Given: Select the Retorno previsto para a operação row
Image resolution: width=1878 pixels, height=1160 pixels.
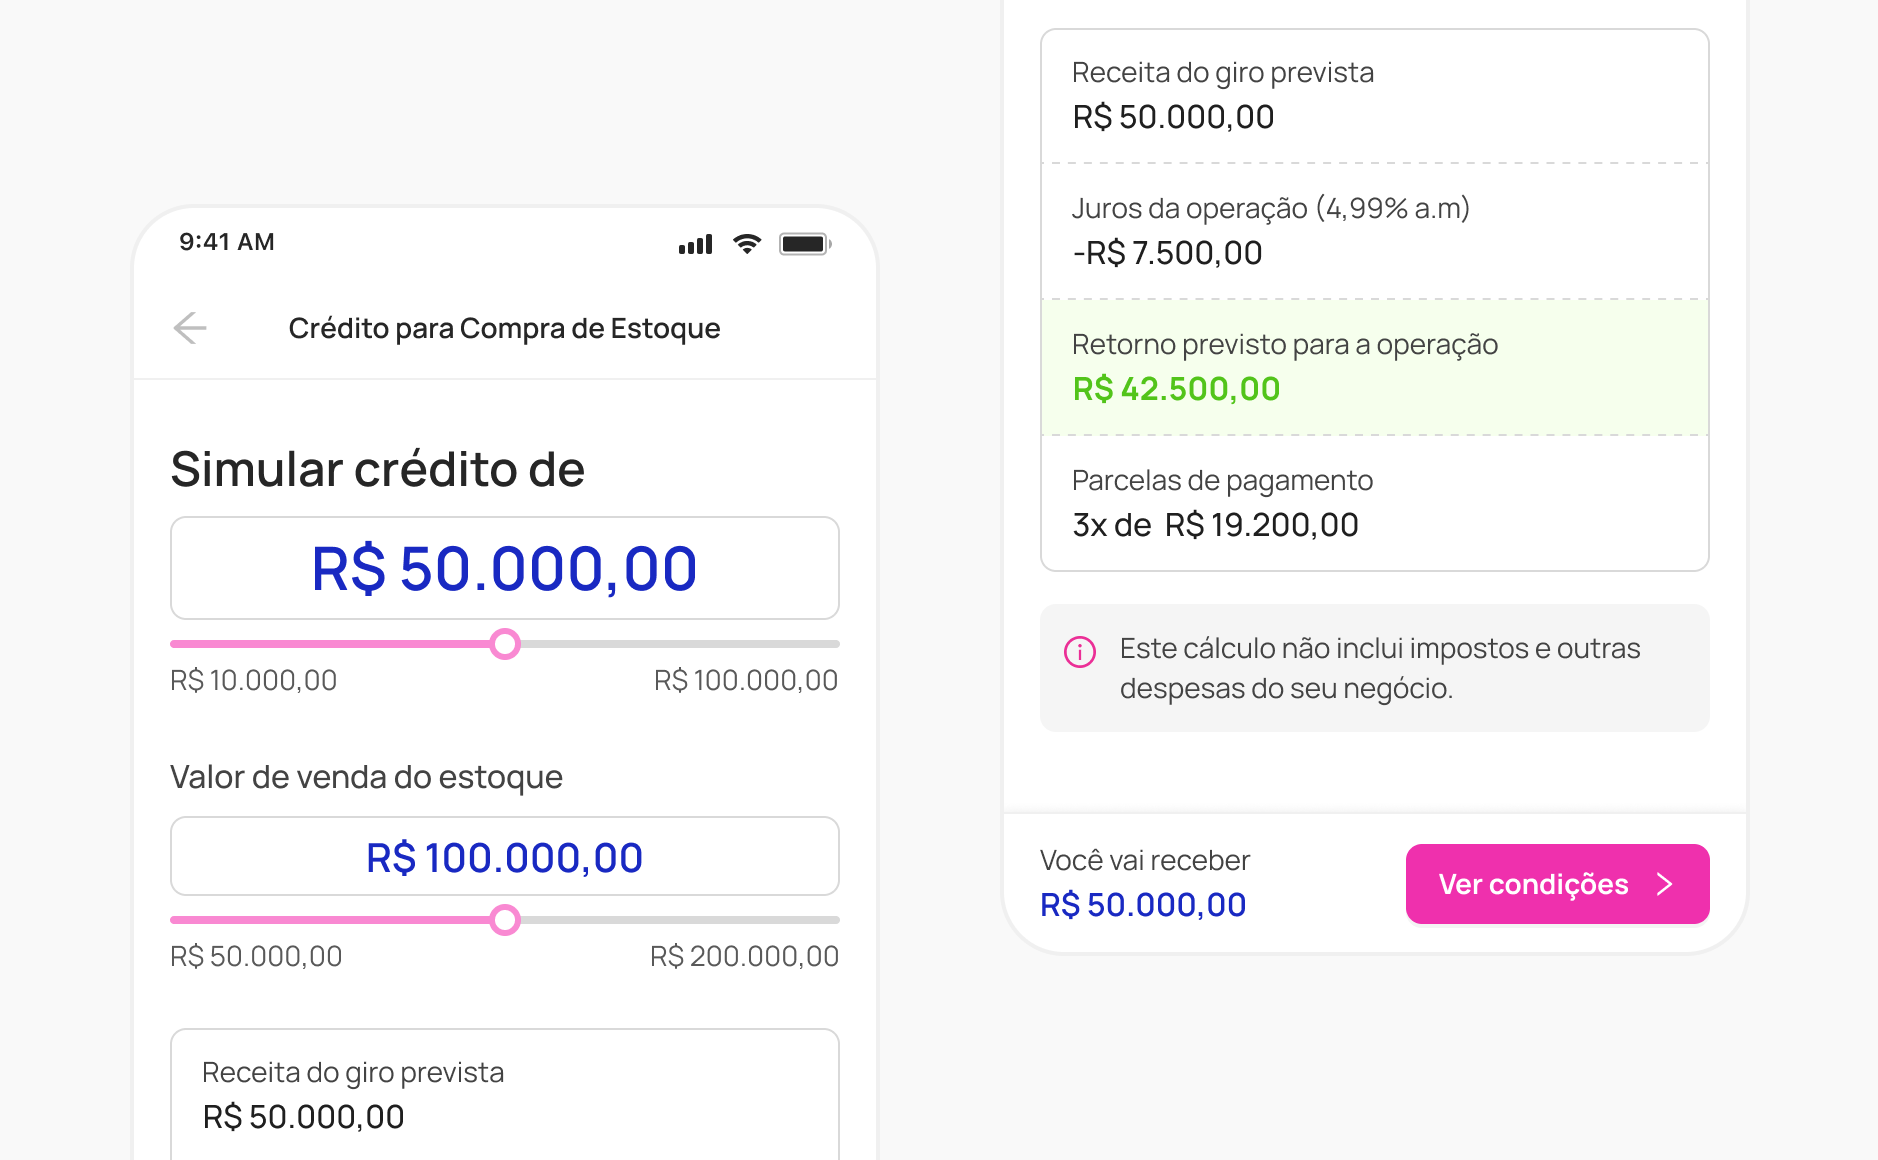Looking at the screenshot, I should tap(1375, 367).
